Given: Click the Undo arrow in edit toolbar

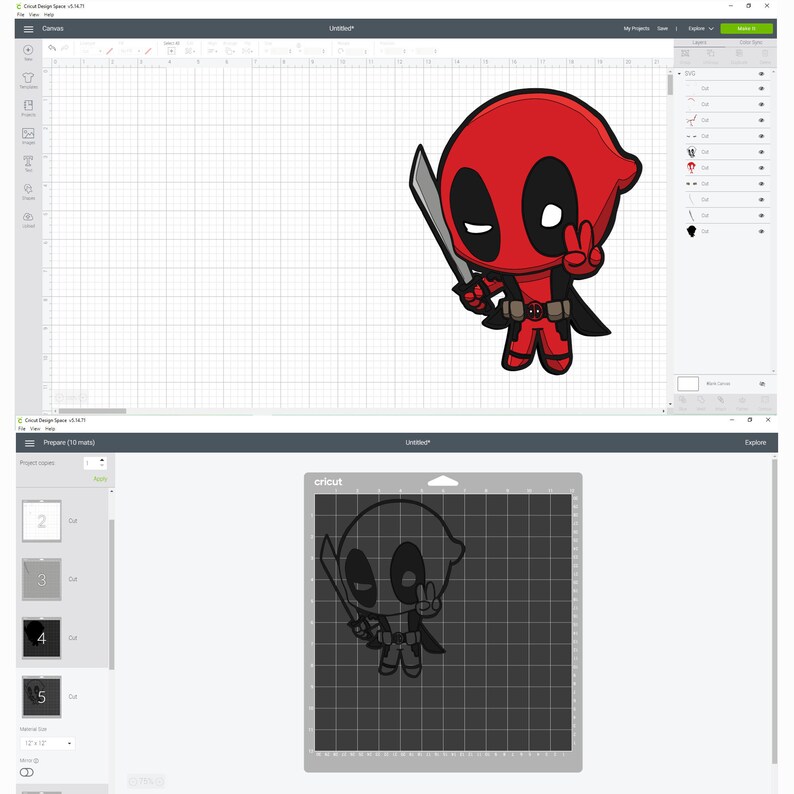Looking at the screenshot, I should tap(52, 48).
